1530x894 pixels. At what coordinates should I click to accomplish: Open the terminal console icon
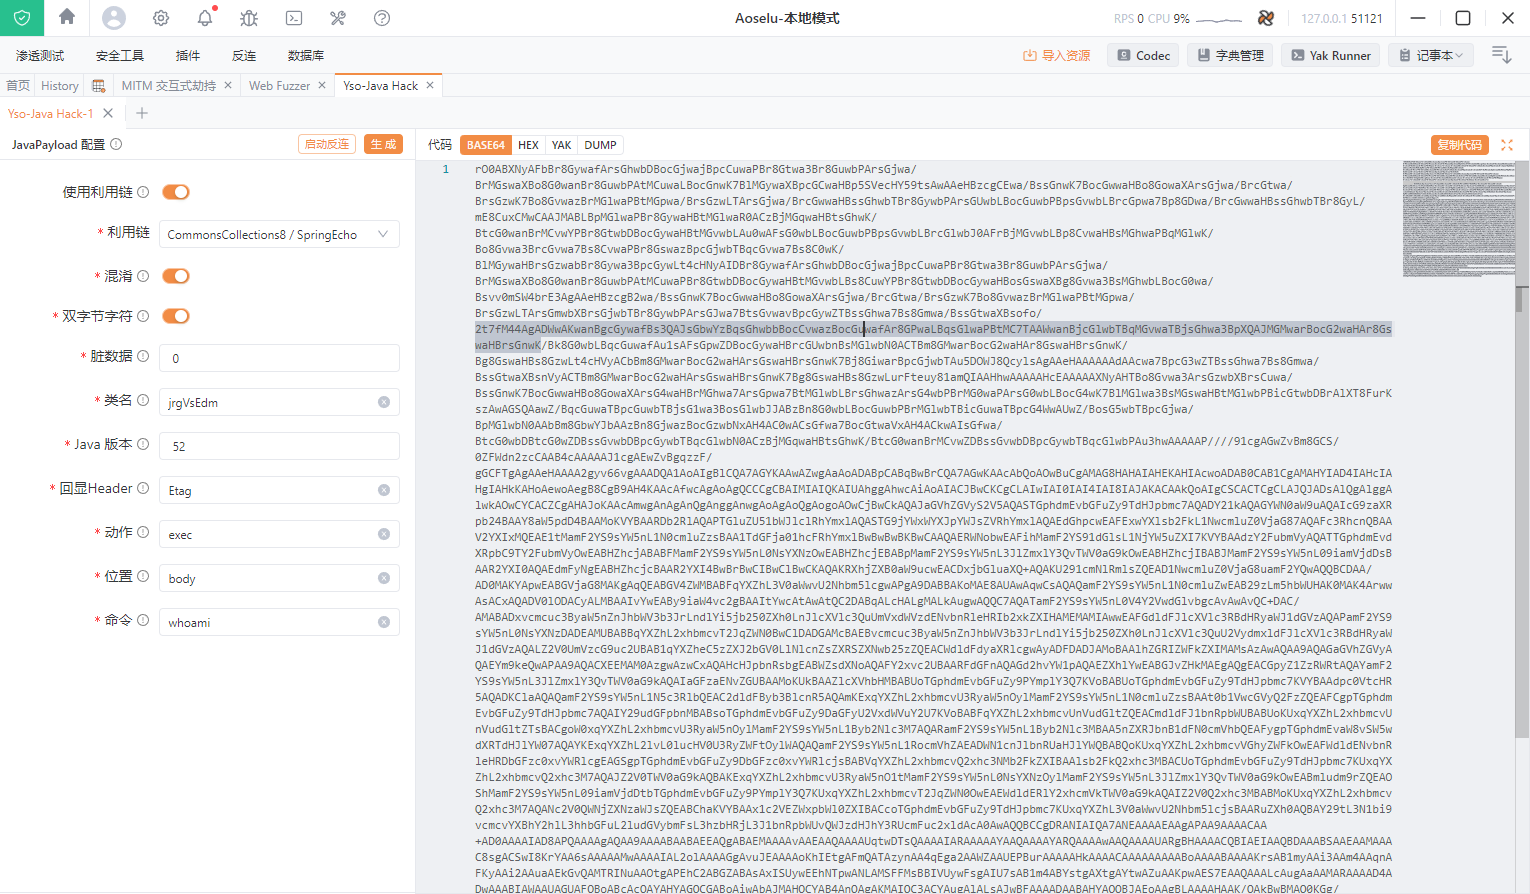point(294,18)
